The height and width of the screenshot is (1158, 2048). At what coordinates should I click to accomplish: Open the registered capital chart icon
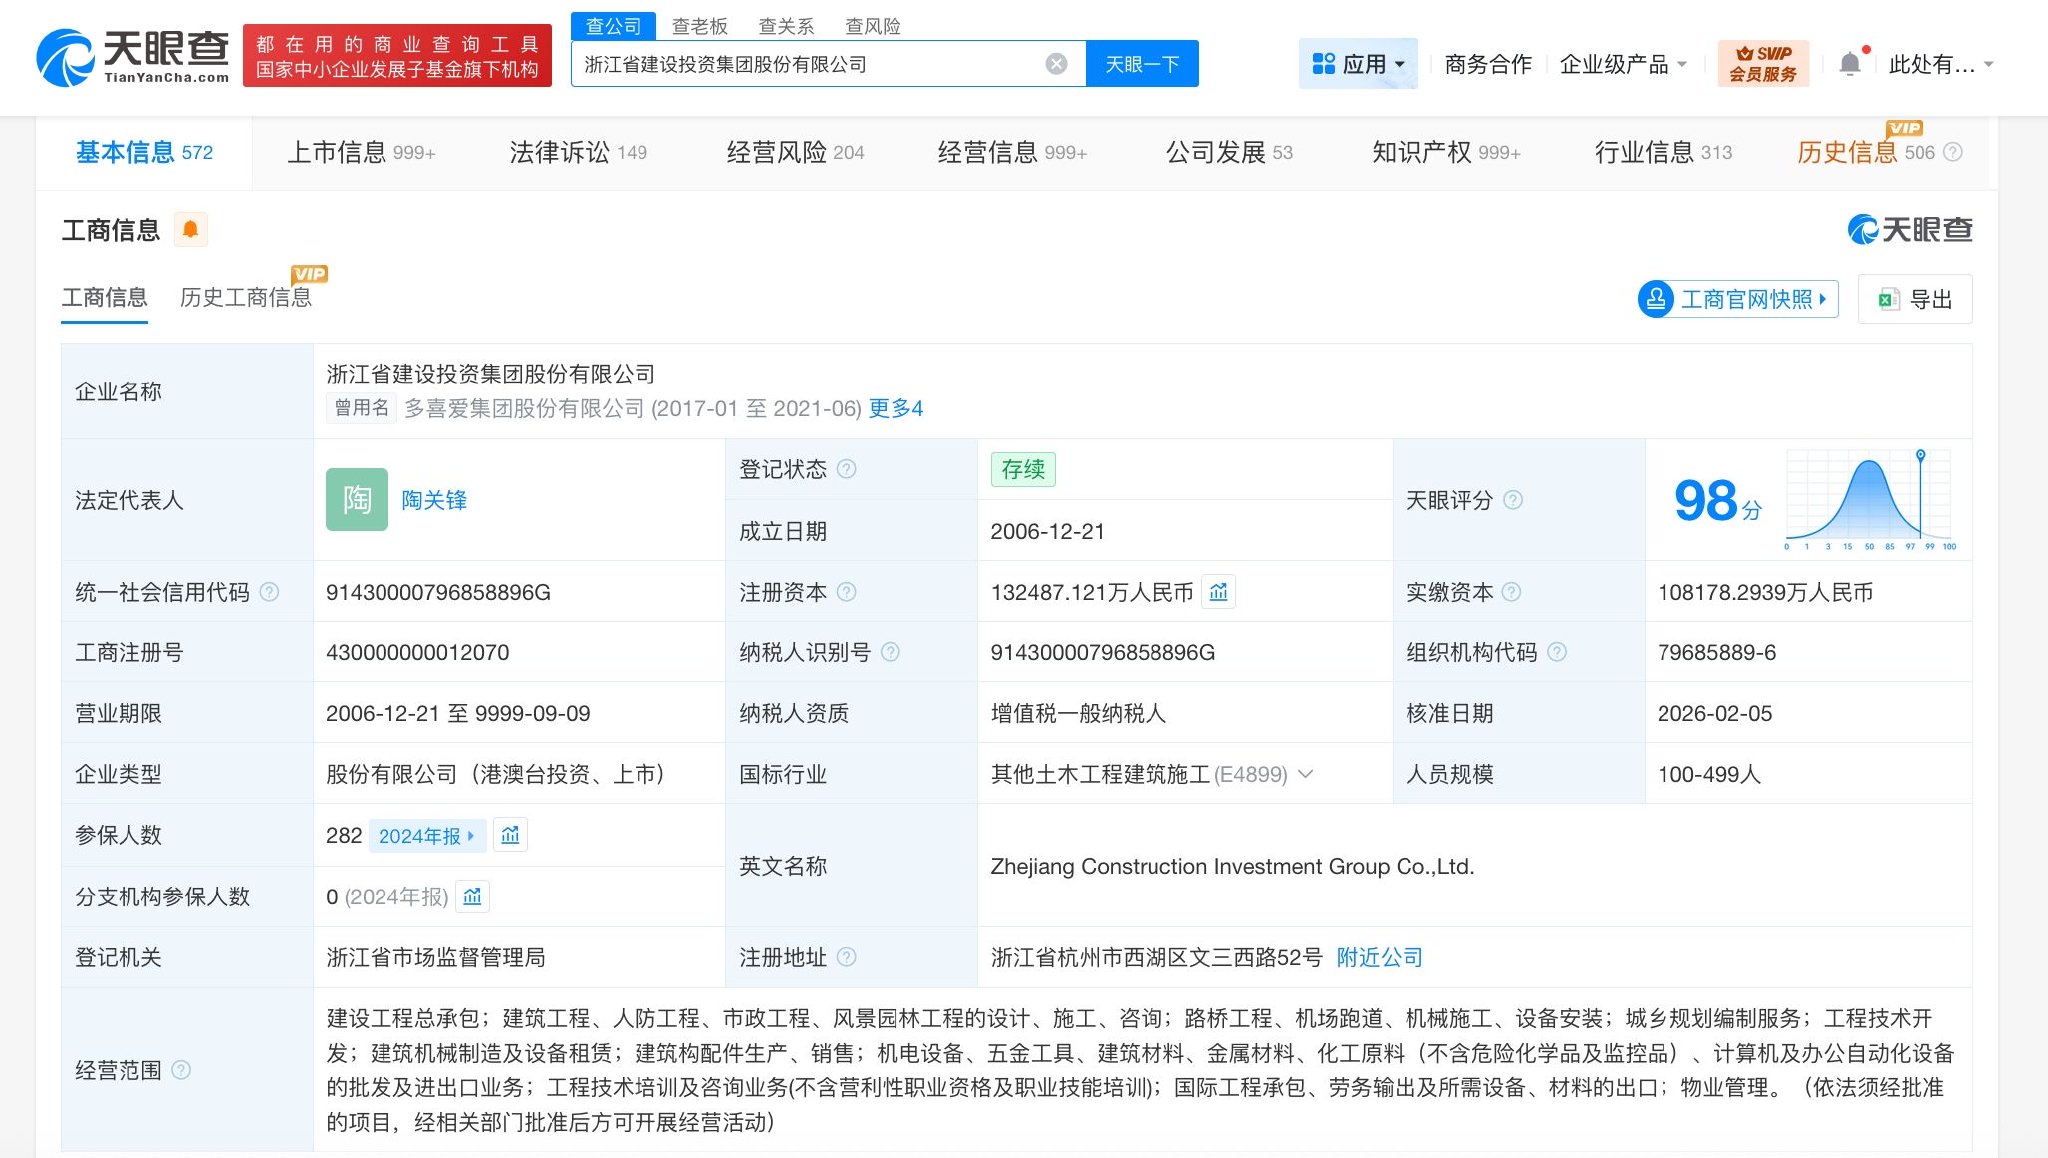coord(1218,592)
